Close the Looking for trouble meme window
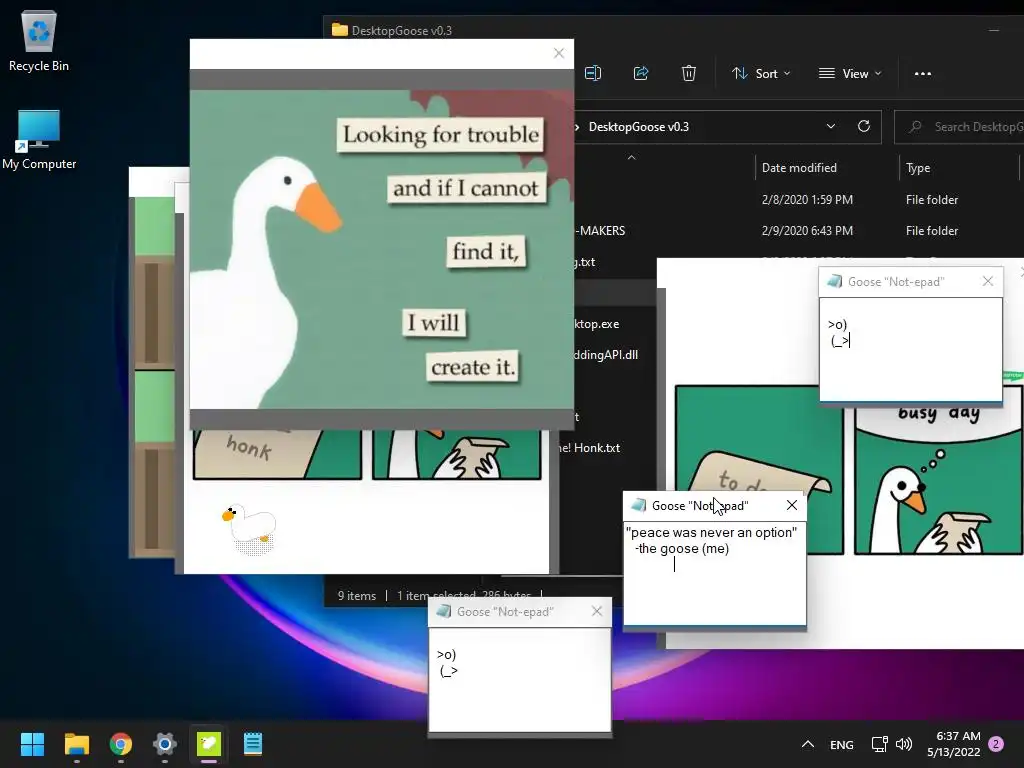The height and width of the screenshot is (768, 1024). 558,54
